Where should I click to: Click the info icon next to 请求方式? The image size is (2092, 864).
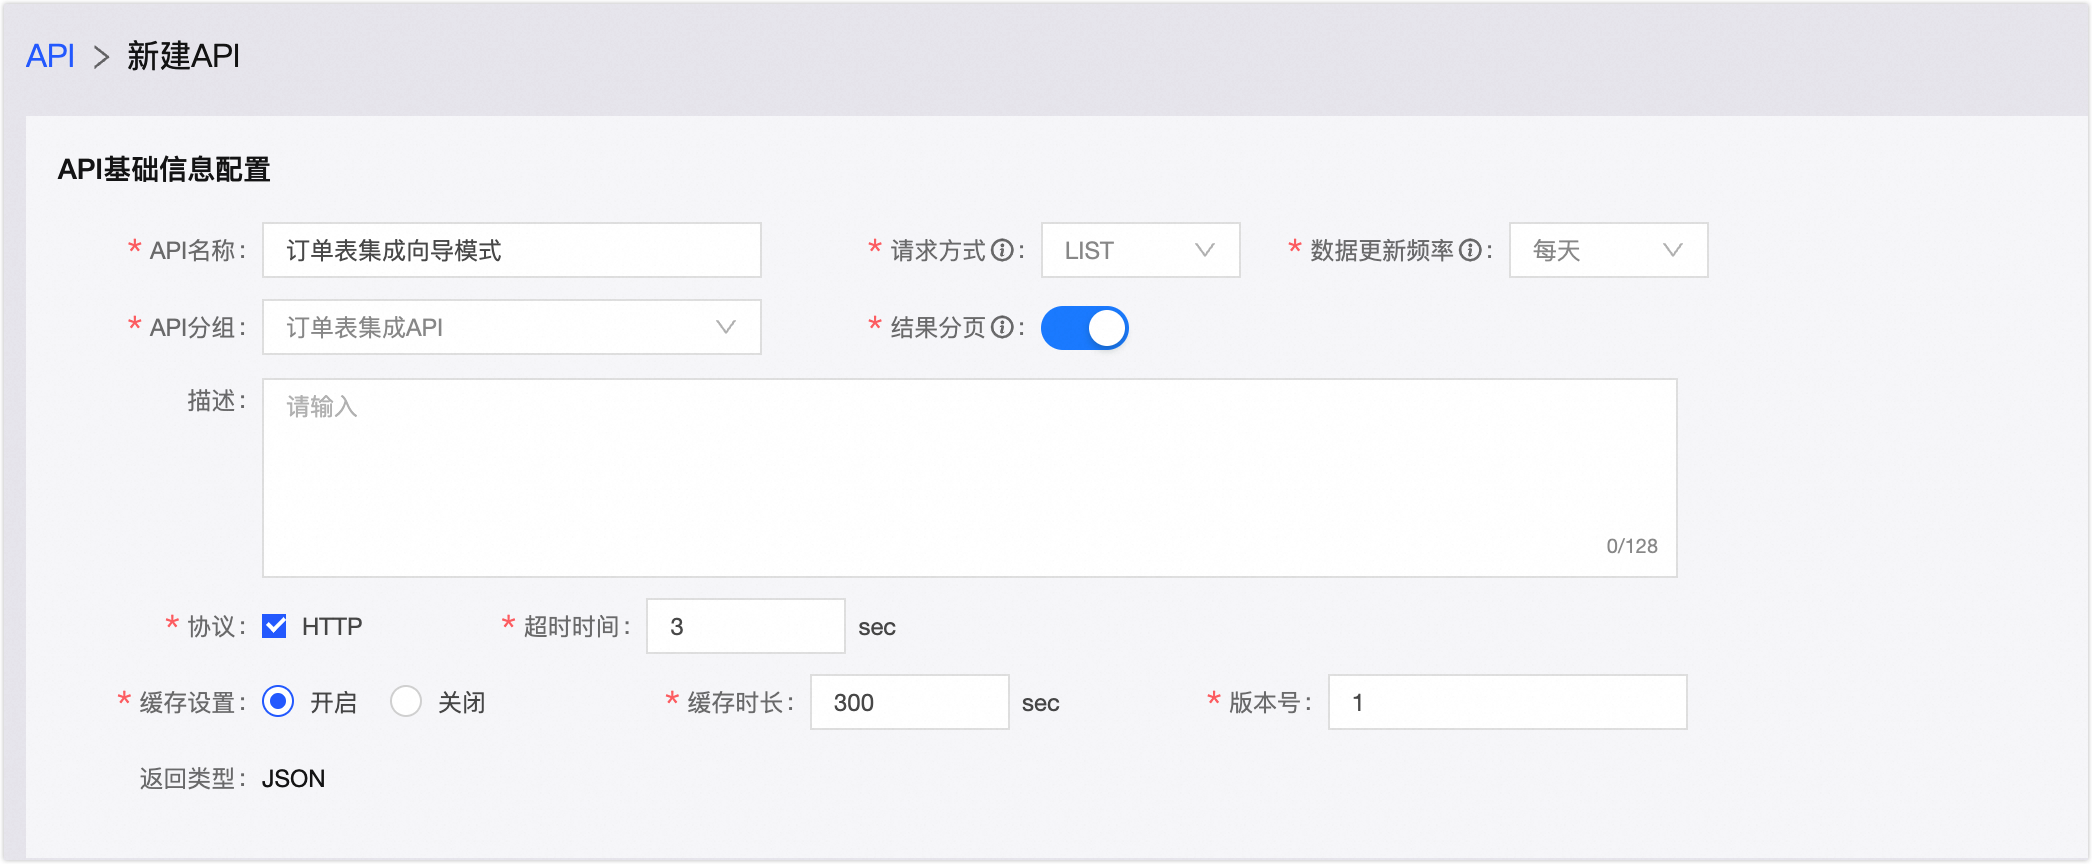[x=1002, y=251]
